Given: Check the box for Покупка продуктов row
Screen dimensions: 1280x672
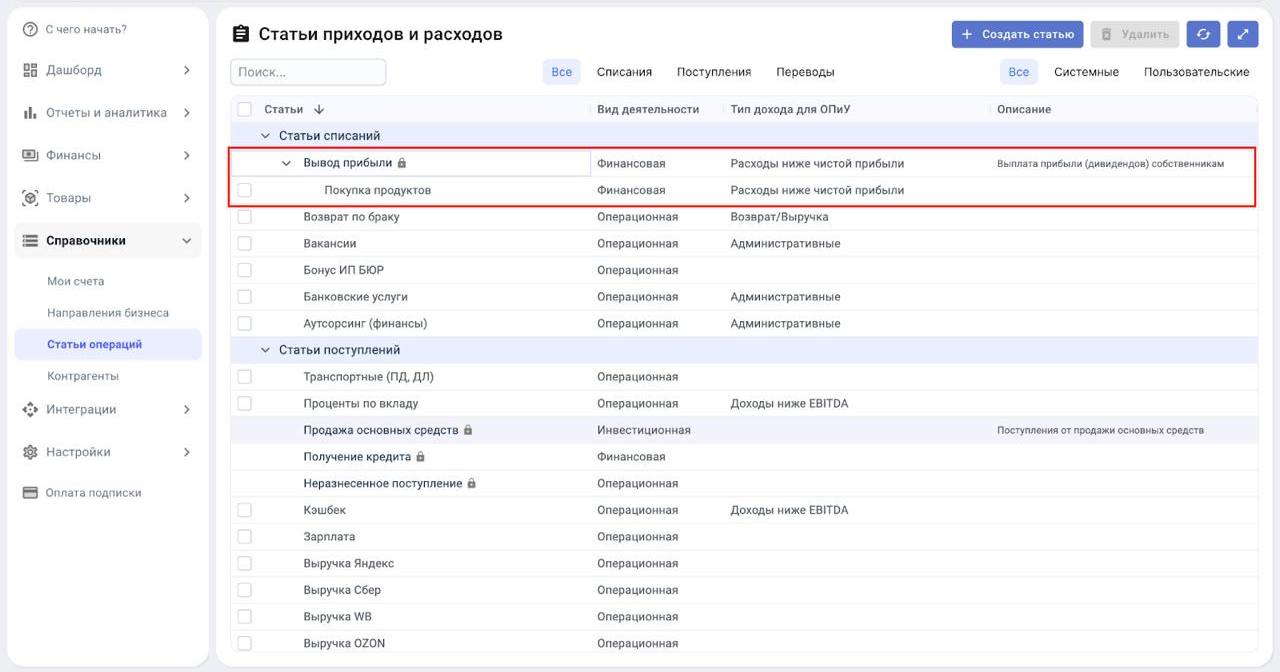Looking at the screenshot, I should coord(245,190).
